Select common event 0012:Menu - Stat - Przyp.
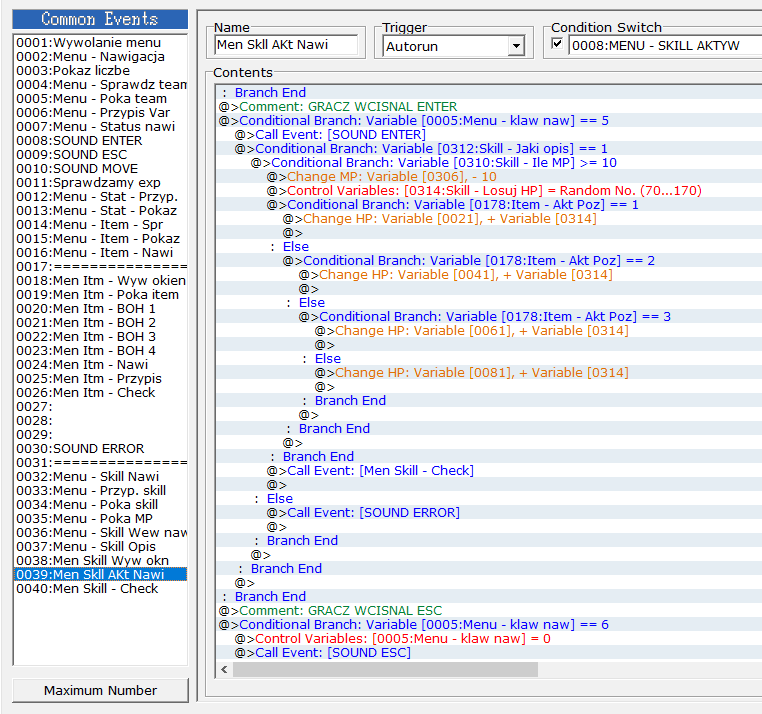Screen dimensions: 762x714 pos(100,197)
